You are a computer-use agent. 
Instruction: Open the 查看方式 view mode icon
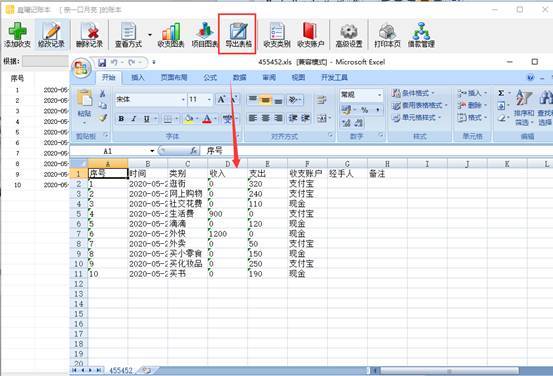click(128, 31)
